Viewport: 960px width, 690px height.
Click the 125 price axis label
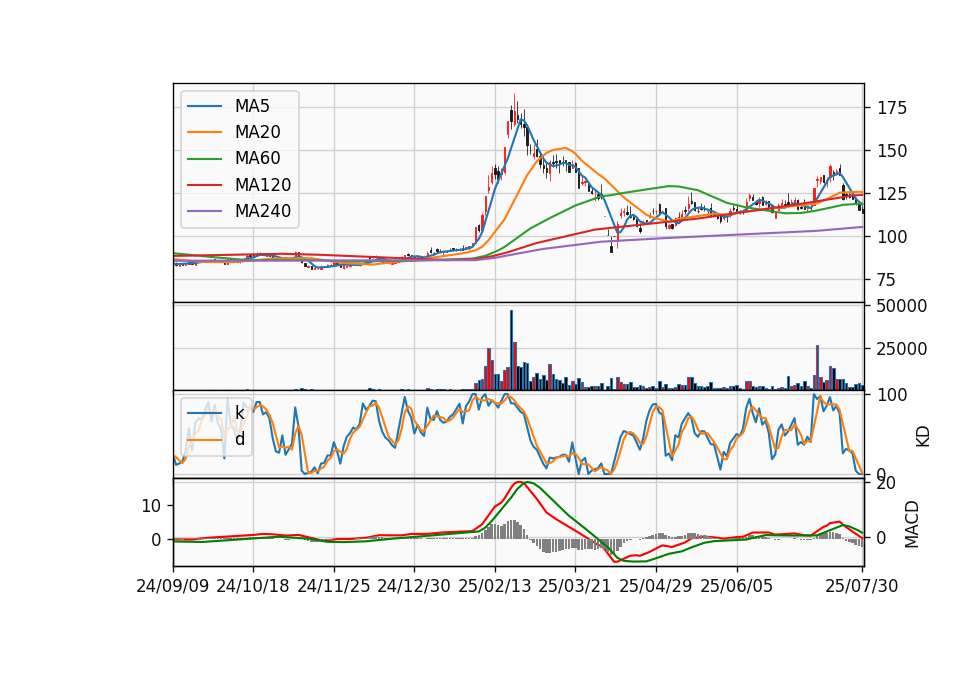tap(892, 195)
